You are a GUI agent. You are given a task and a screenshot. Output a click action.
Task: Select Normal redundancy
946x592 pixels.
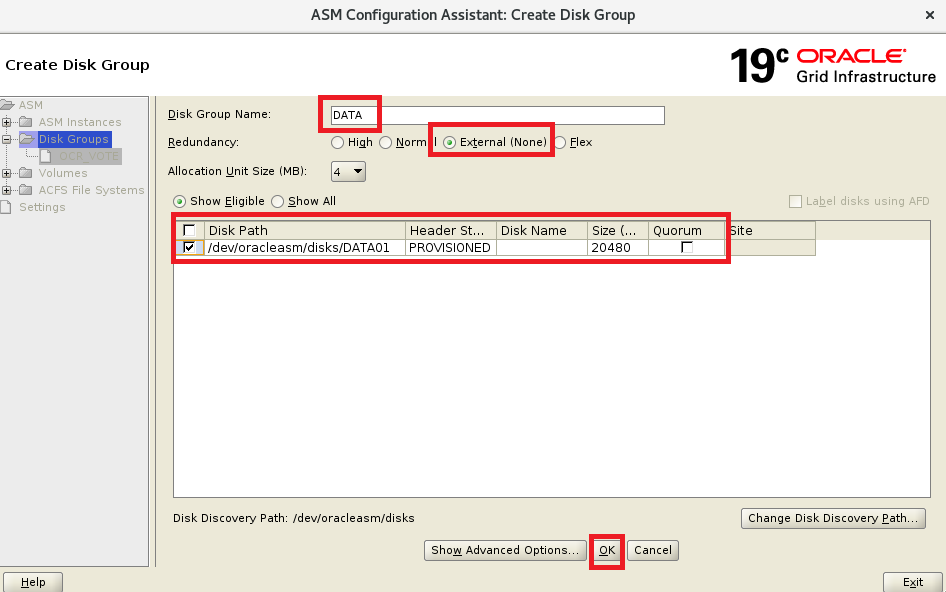click(x=386, y=142)
